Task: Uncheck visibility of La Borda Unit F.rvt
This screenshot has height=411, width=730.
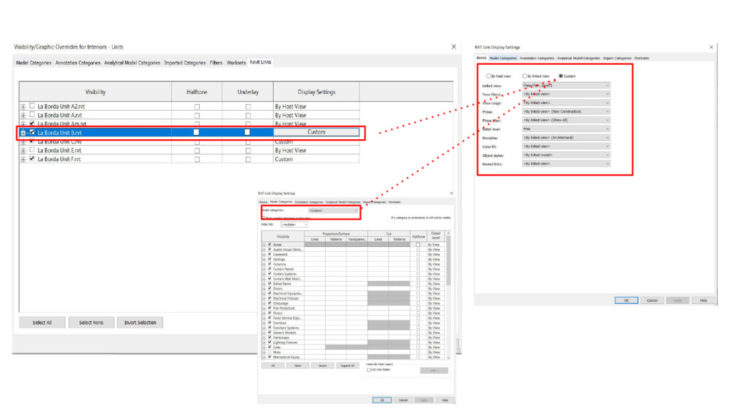Action: click(32, 159)
